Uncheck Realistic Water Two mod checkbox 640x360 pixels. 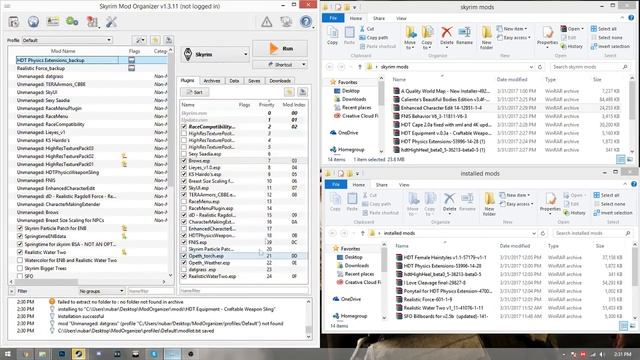tap(20, 252)
